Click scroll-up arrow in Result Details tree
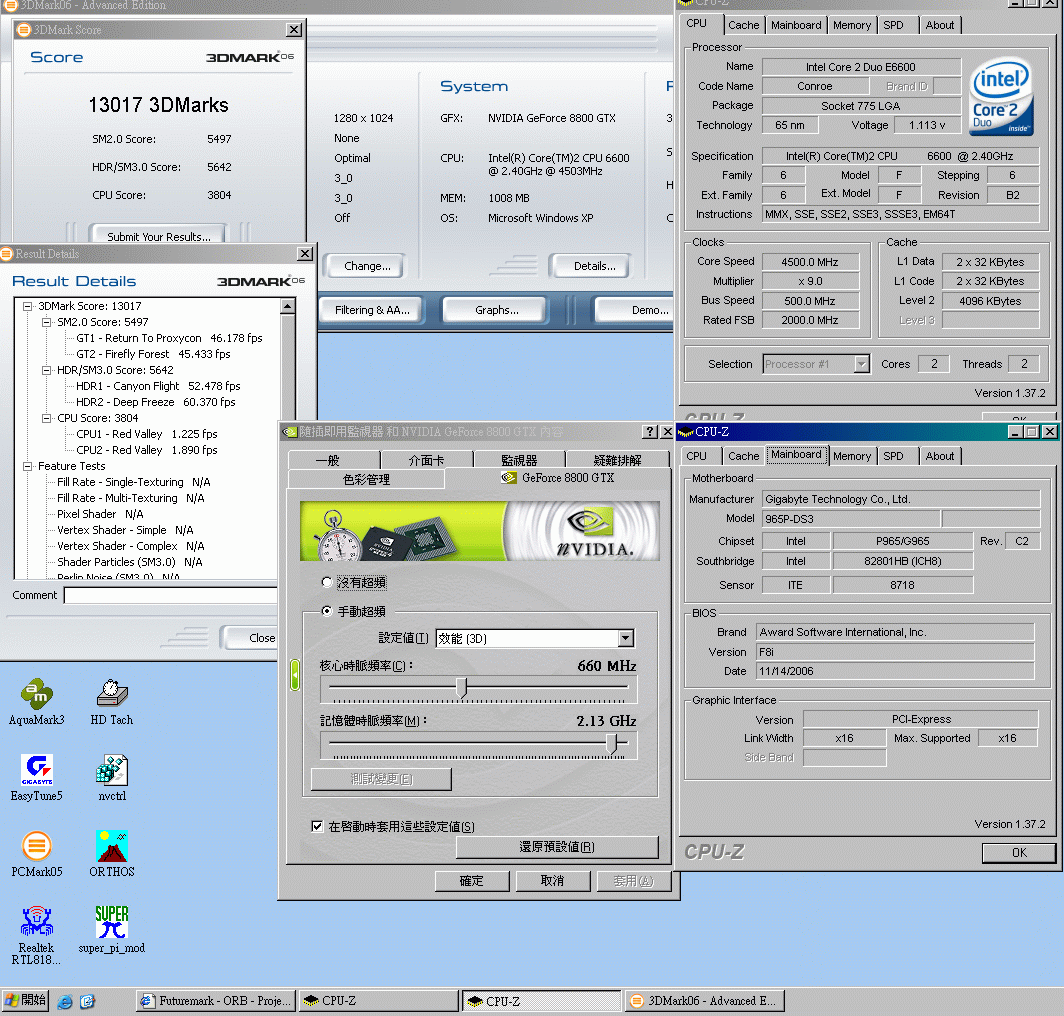 click(288, 307)
